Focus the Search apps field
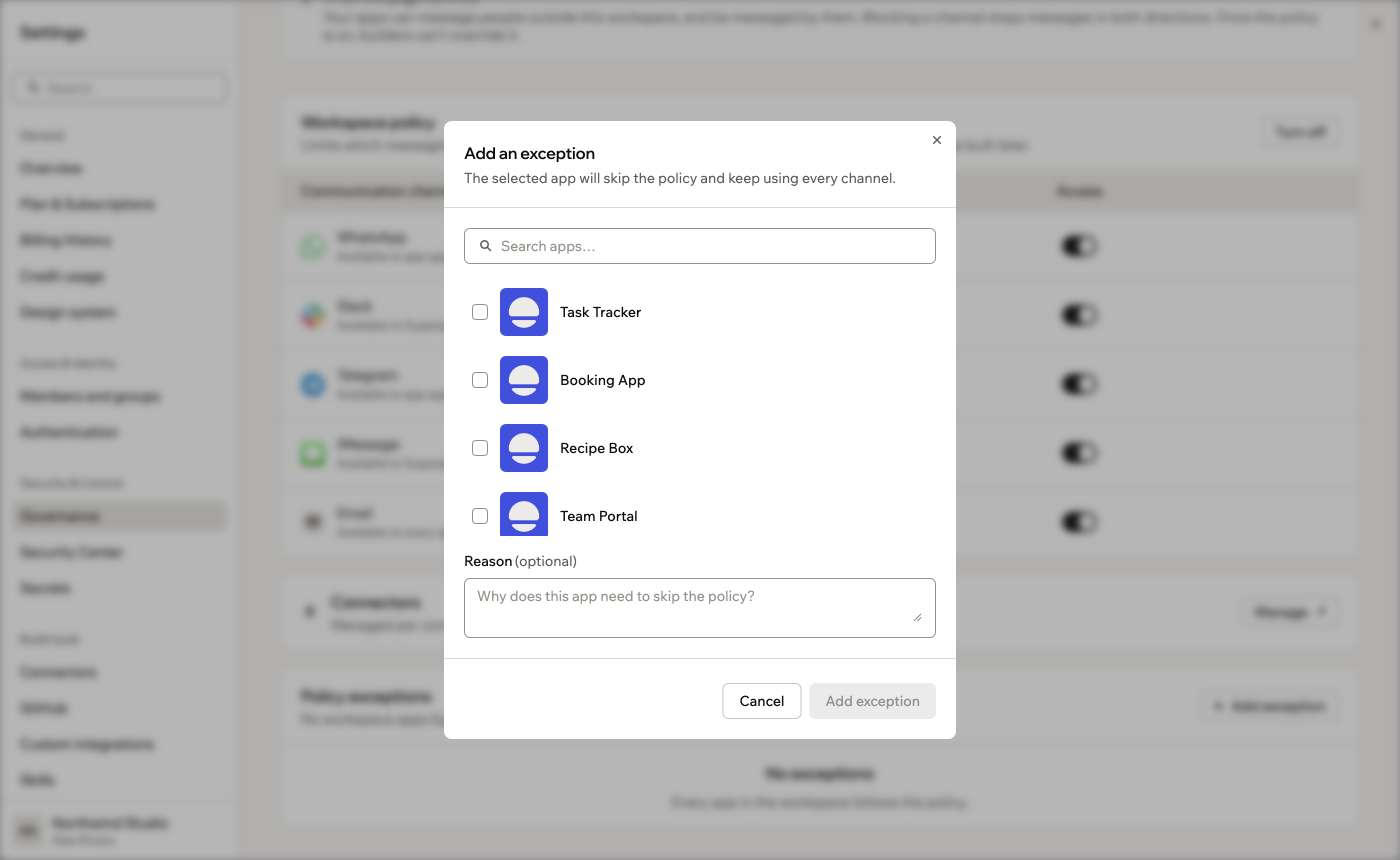Image resolution: width=1400 pixels, height=860 pixels. pyautogui.click(x=700, y=246)
